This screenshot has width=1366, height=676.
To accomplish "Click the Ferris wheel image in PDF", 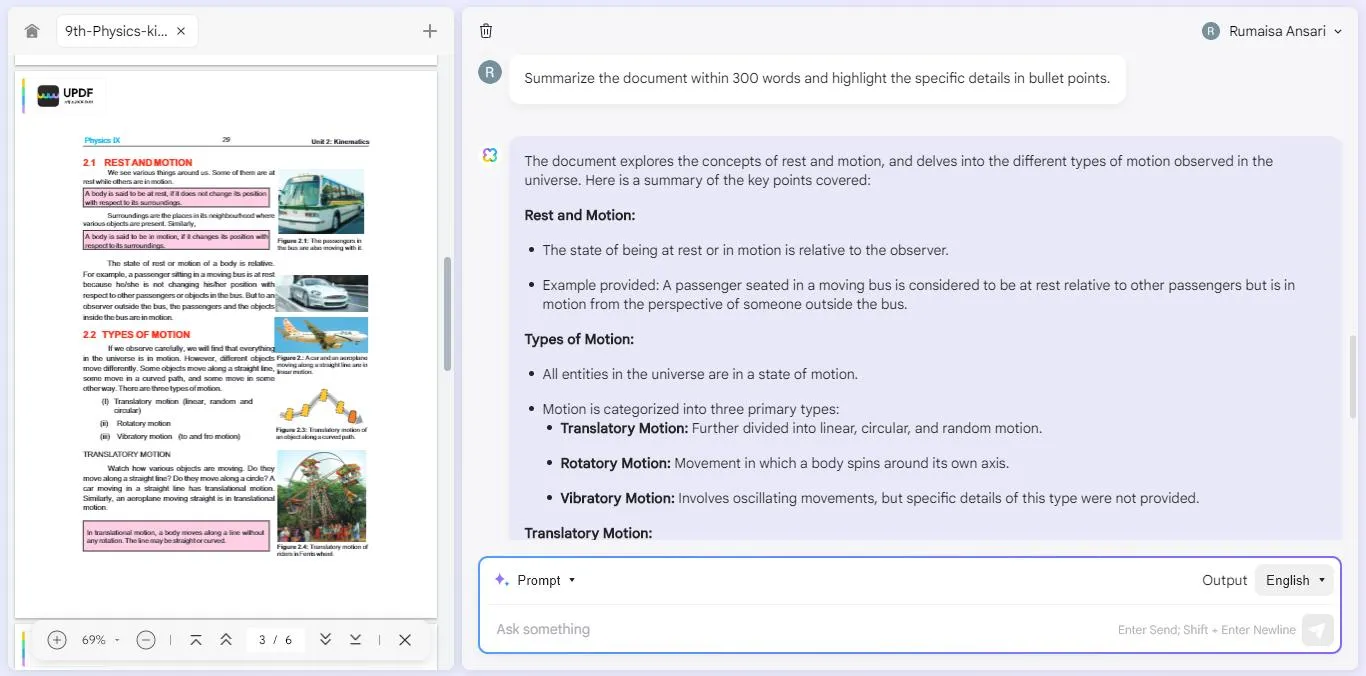I will (x=321, y=496).
